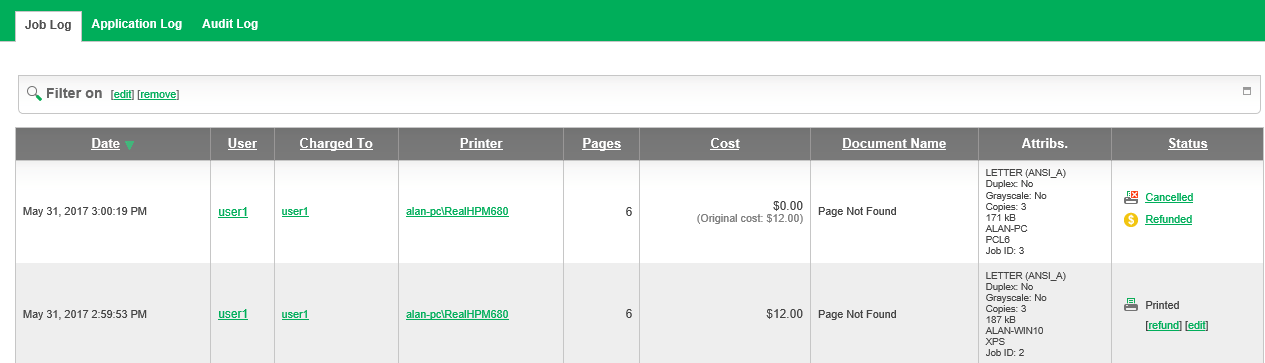Click the PCL6 attribute text
This screenshot has height=363, width=1265.
click(997, 240)
